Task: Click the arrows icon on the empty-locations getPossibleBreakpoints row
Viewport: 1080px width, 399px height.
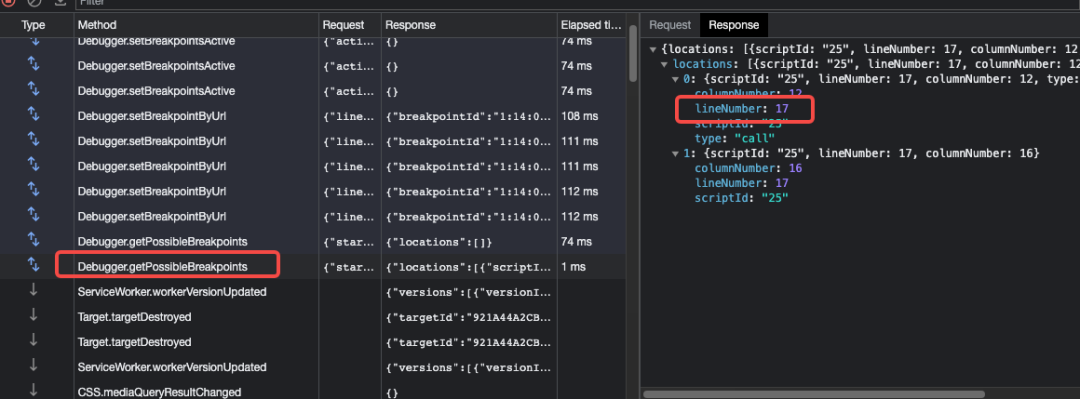Action: coord(33,241)
